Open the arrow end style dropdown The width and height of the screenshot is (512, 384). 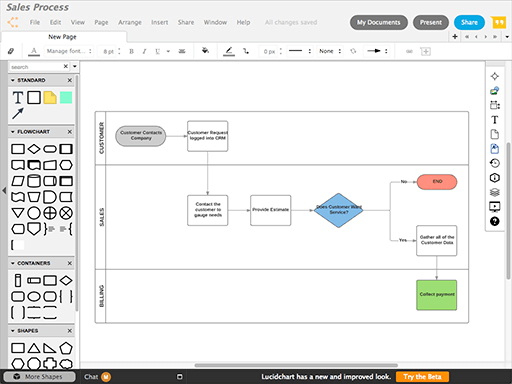pyautogui.click(x=377, y=51)
